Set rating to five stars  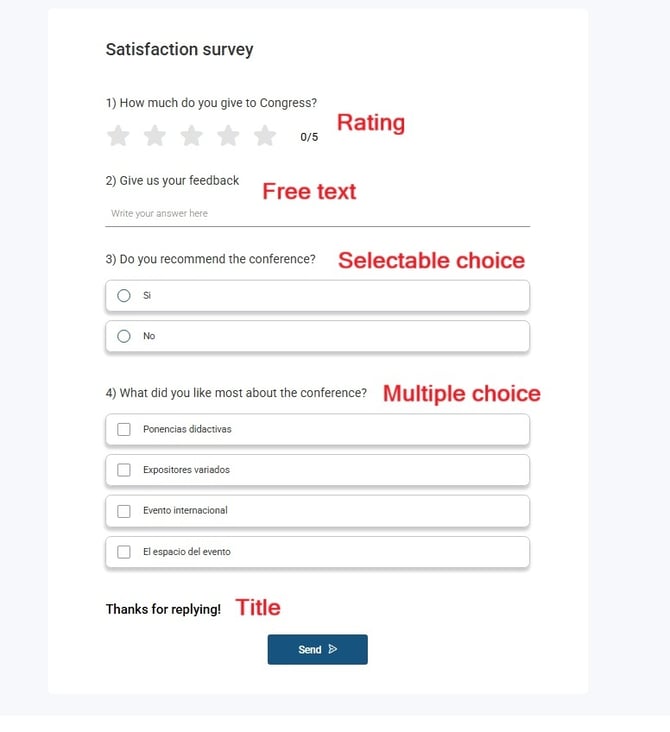tap(264, 136)
